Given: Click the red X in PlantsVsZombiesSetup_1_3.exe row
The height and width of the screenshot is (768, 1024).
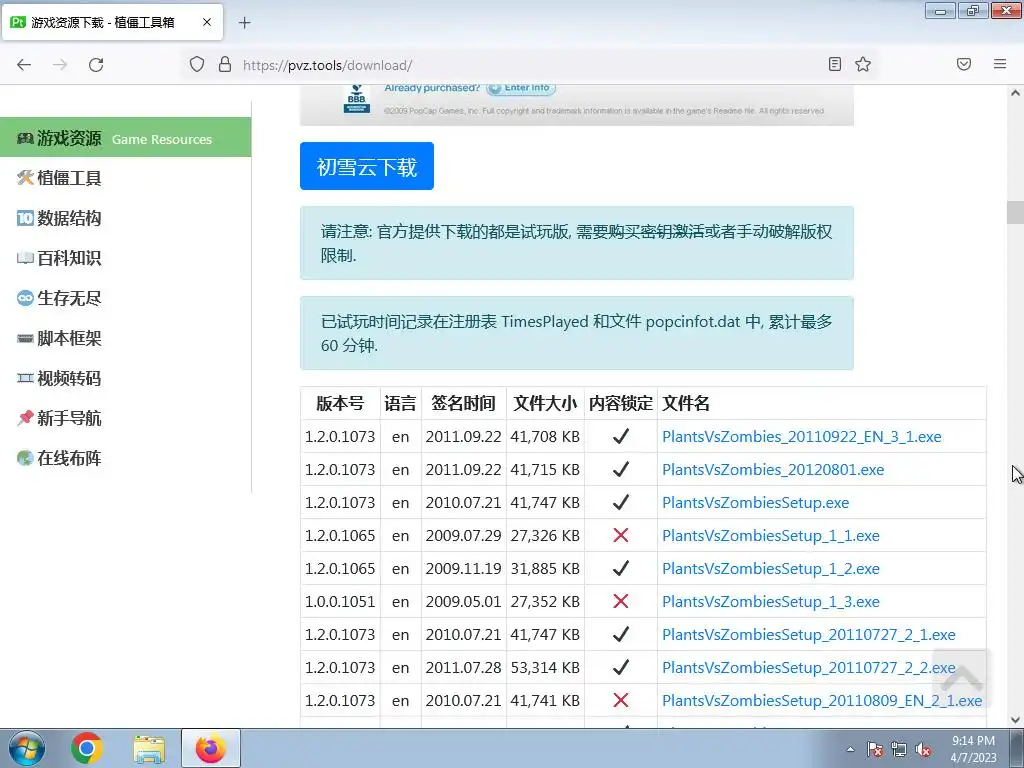Looking at the screenshot, I should tap(620, 601).
